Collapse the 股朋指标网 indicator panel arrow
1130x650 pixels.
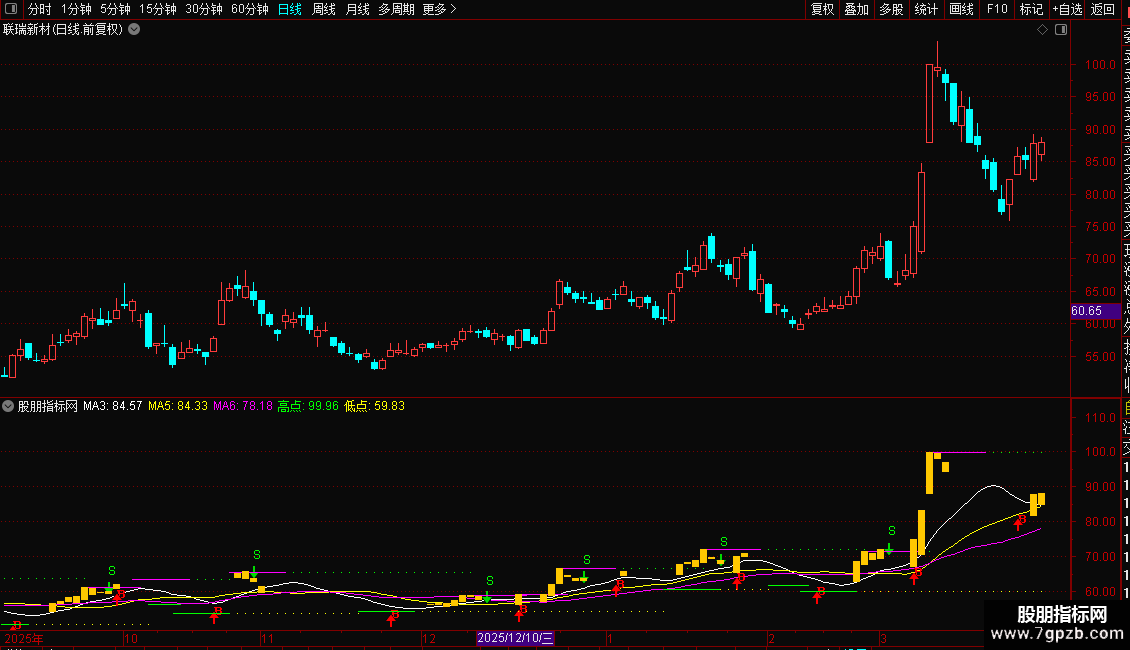pos(8,406)
